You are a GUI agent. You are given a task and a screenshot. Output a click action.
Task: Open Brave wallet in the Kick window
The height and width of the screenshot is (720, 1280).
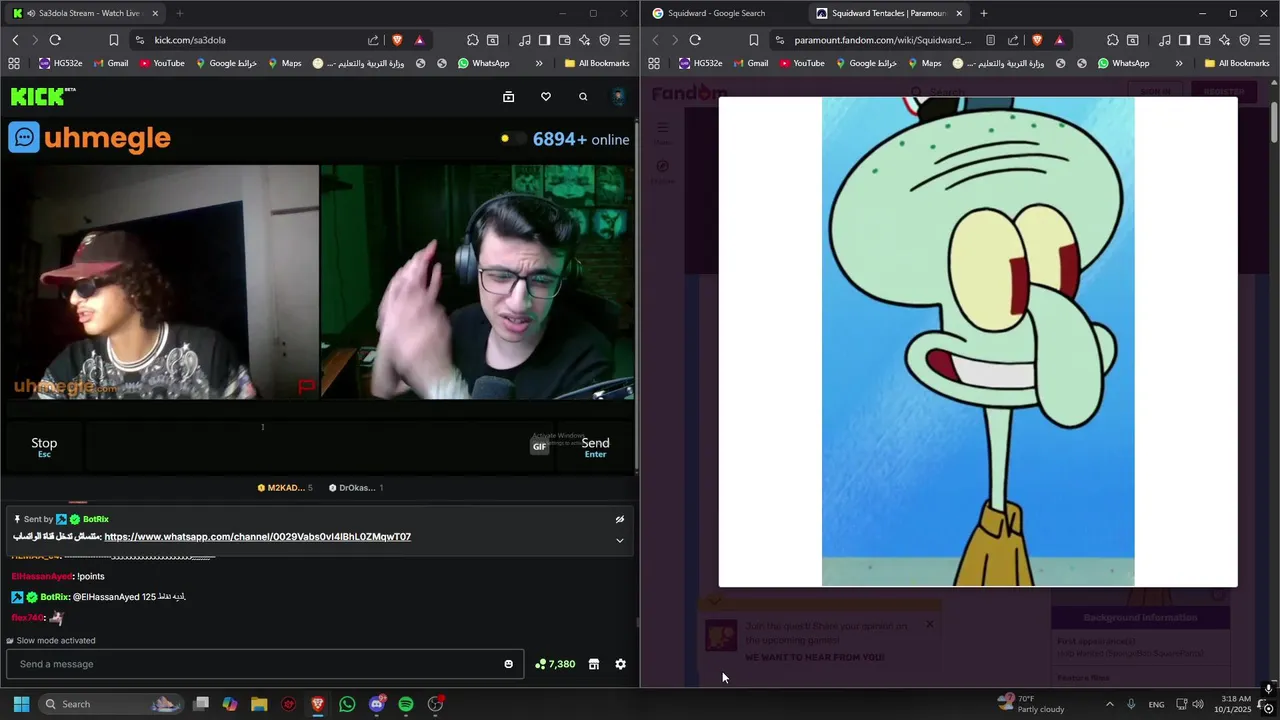click(565, 40)
